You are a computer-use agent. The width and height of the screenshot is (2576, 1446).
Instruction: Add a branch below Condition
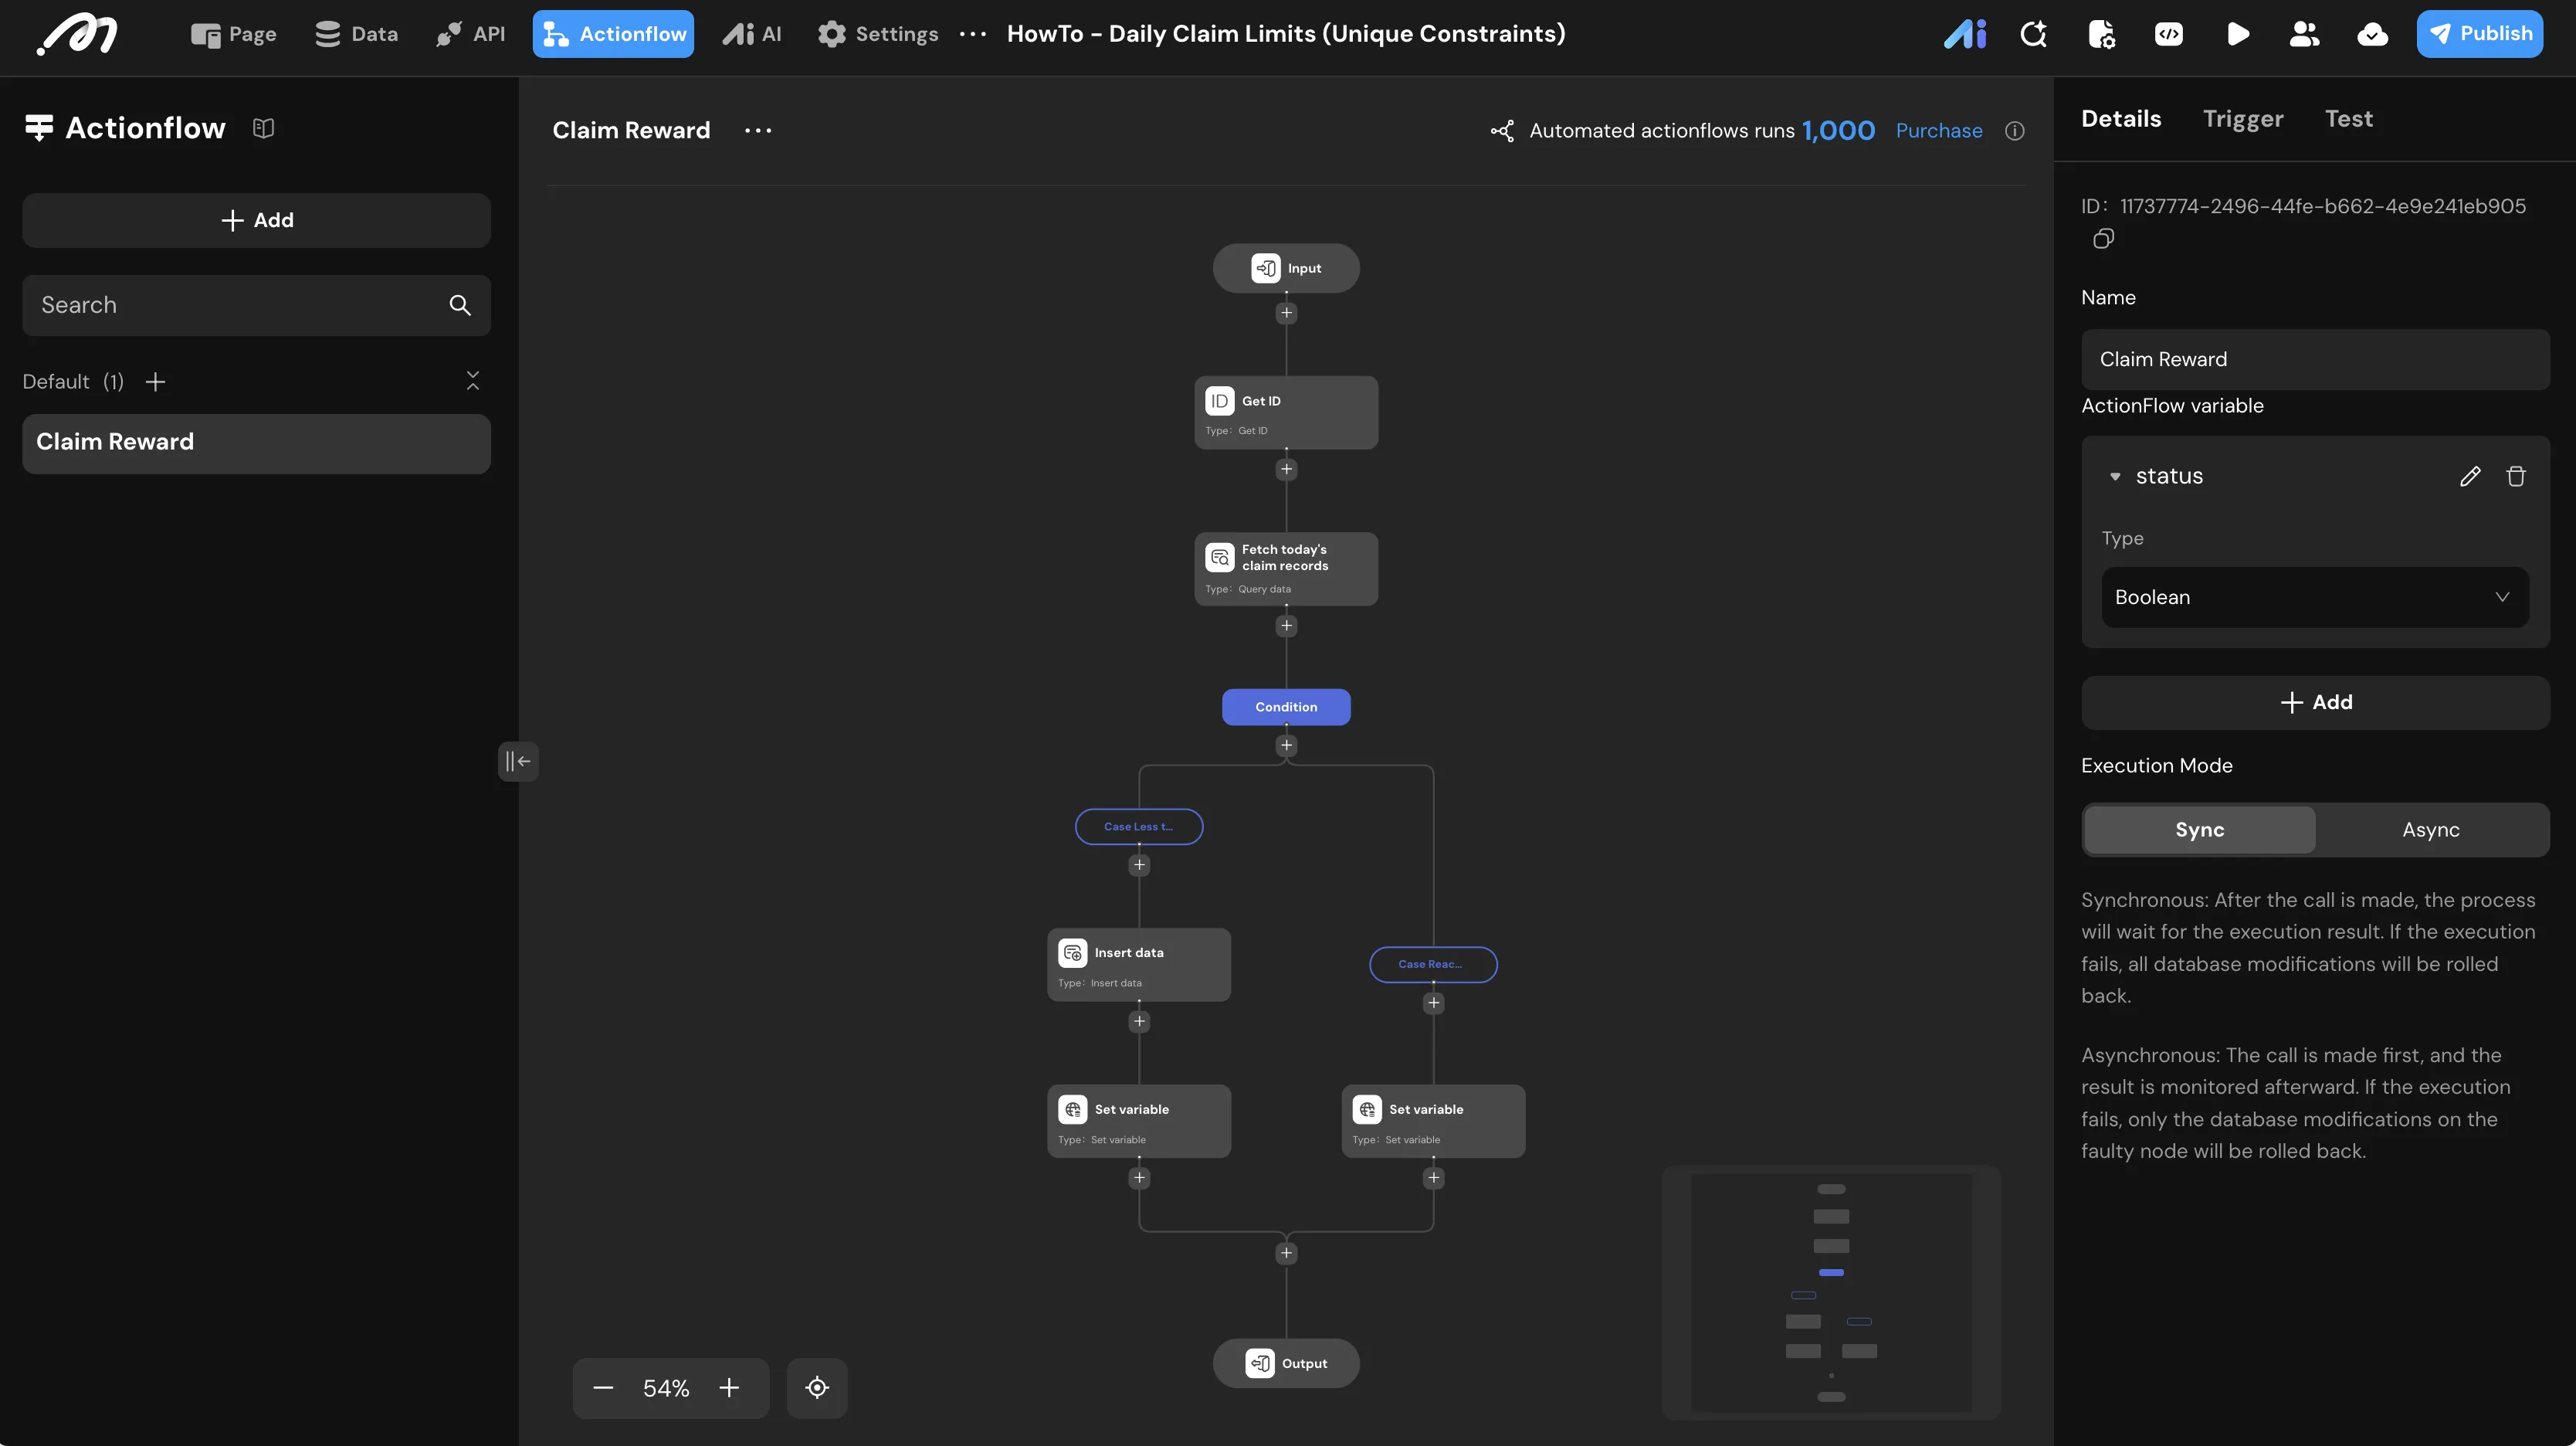coord(1286,746)
